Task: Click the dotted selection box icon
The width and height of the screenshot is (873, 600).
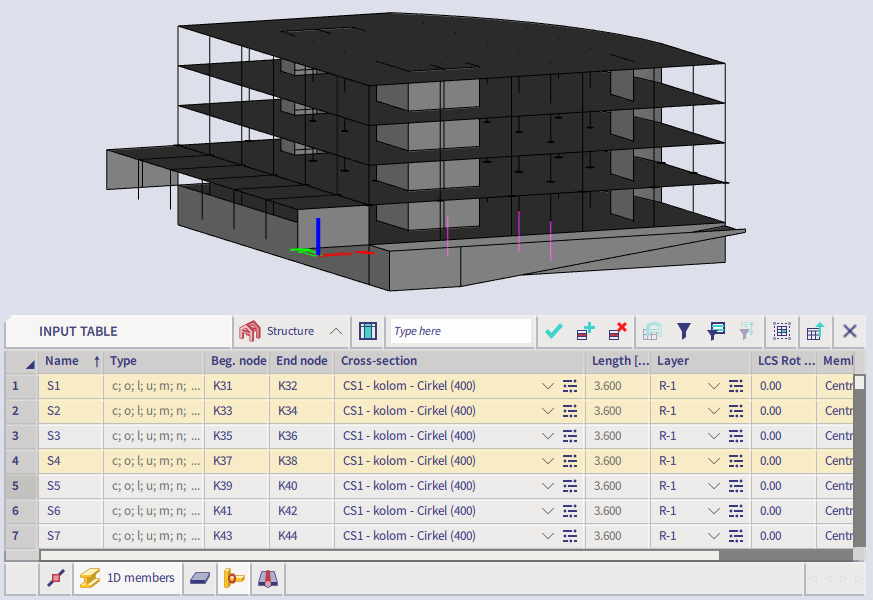Action: click(x=782, y=331)
